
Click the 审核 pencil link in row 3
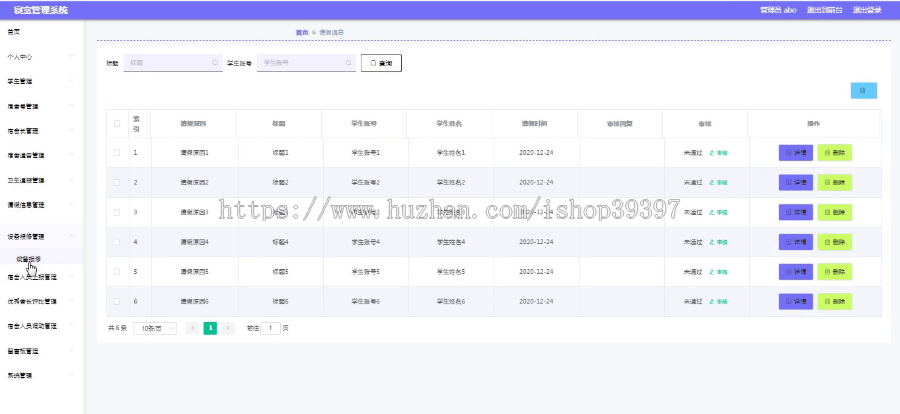point(718,212)
